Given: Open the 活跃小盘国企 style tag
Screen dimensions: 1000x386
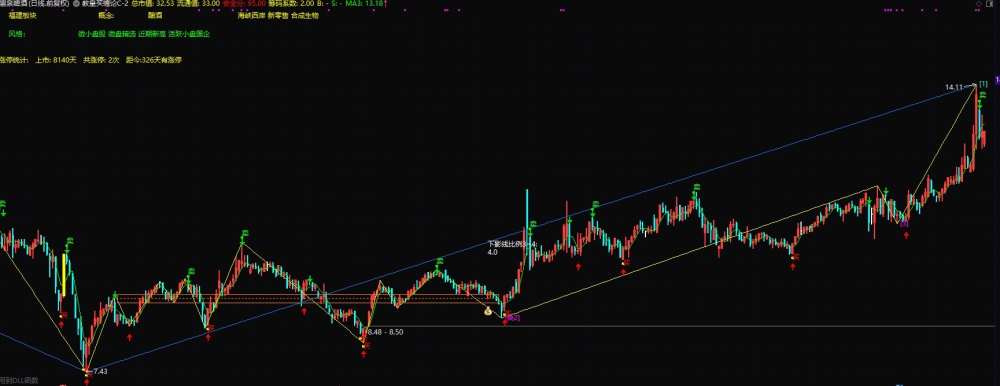Looking at the screenshot, I should [x=189, y=33].
